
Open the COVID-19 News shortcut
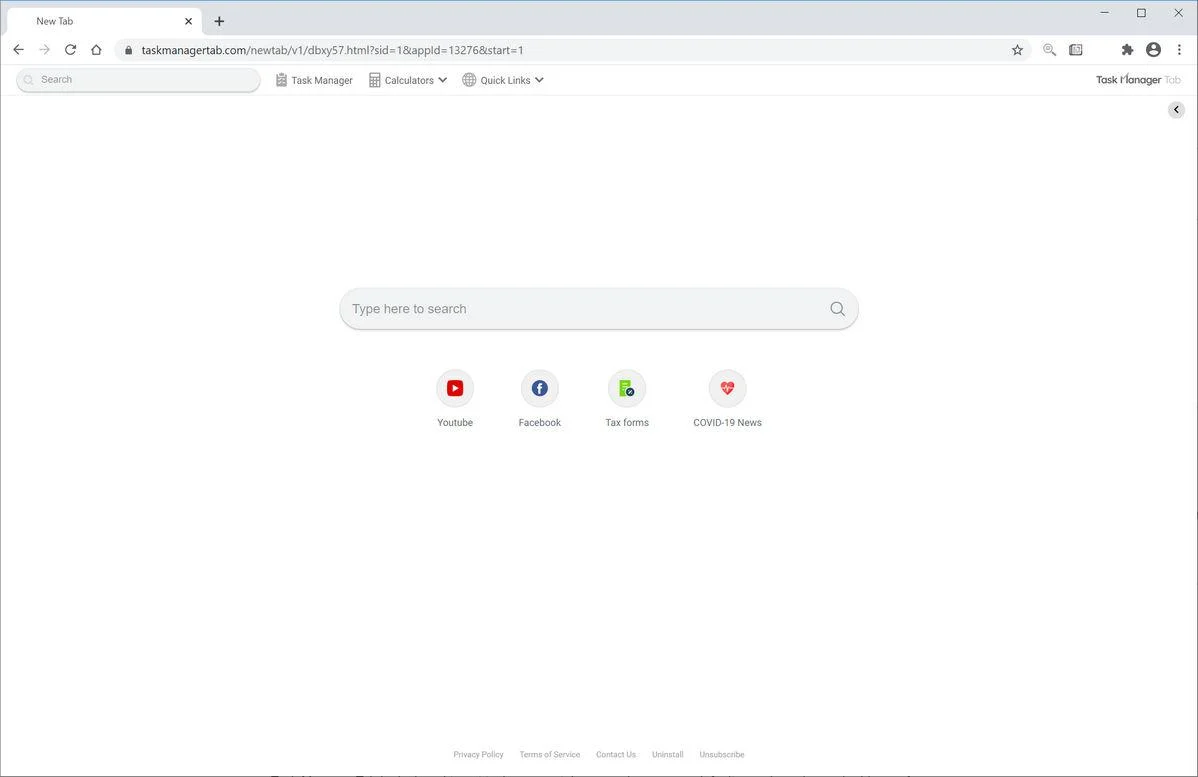point(727,399)
